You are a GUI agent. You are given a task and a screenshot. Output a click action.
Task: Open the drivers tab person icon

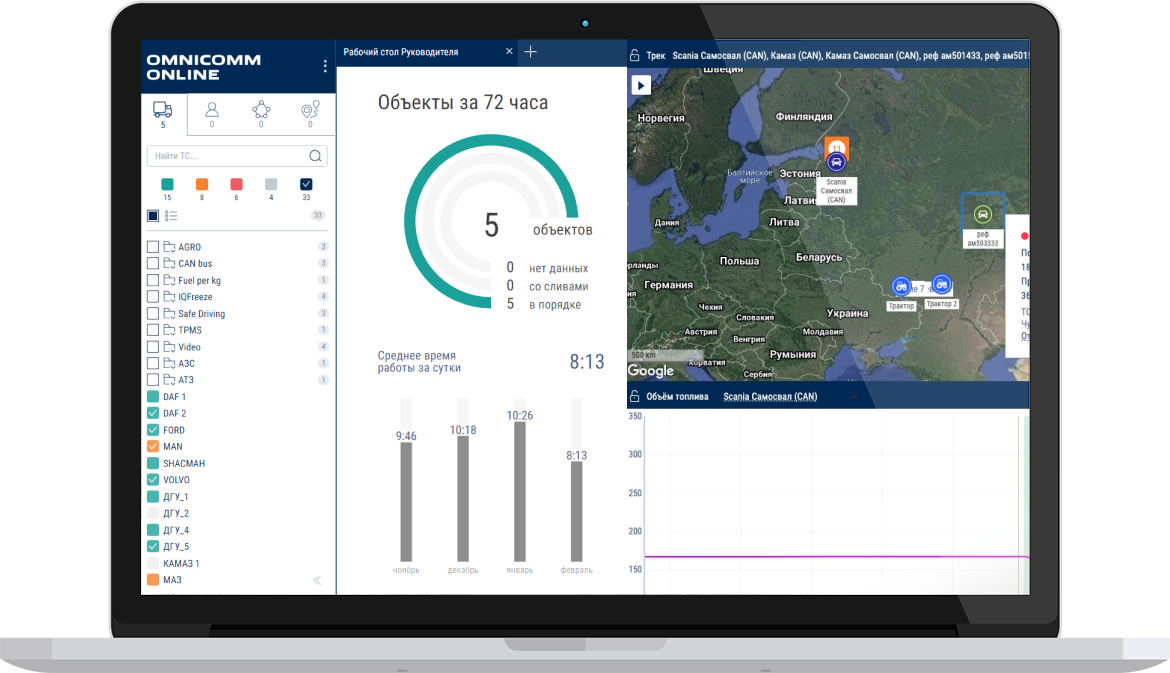coord(212,110)
